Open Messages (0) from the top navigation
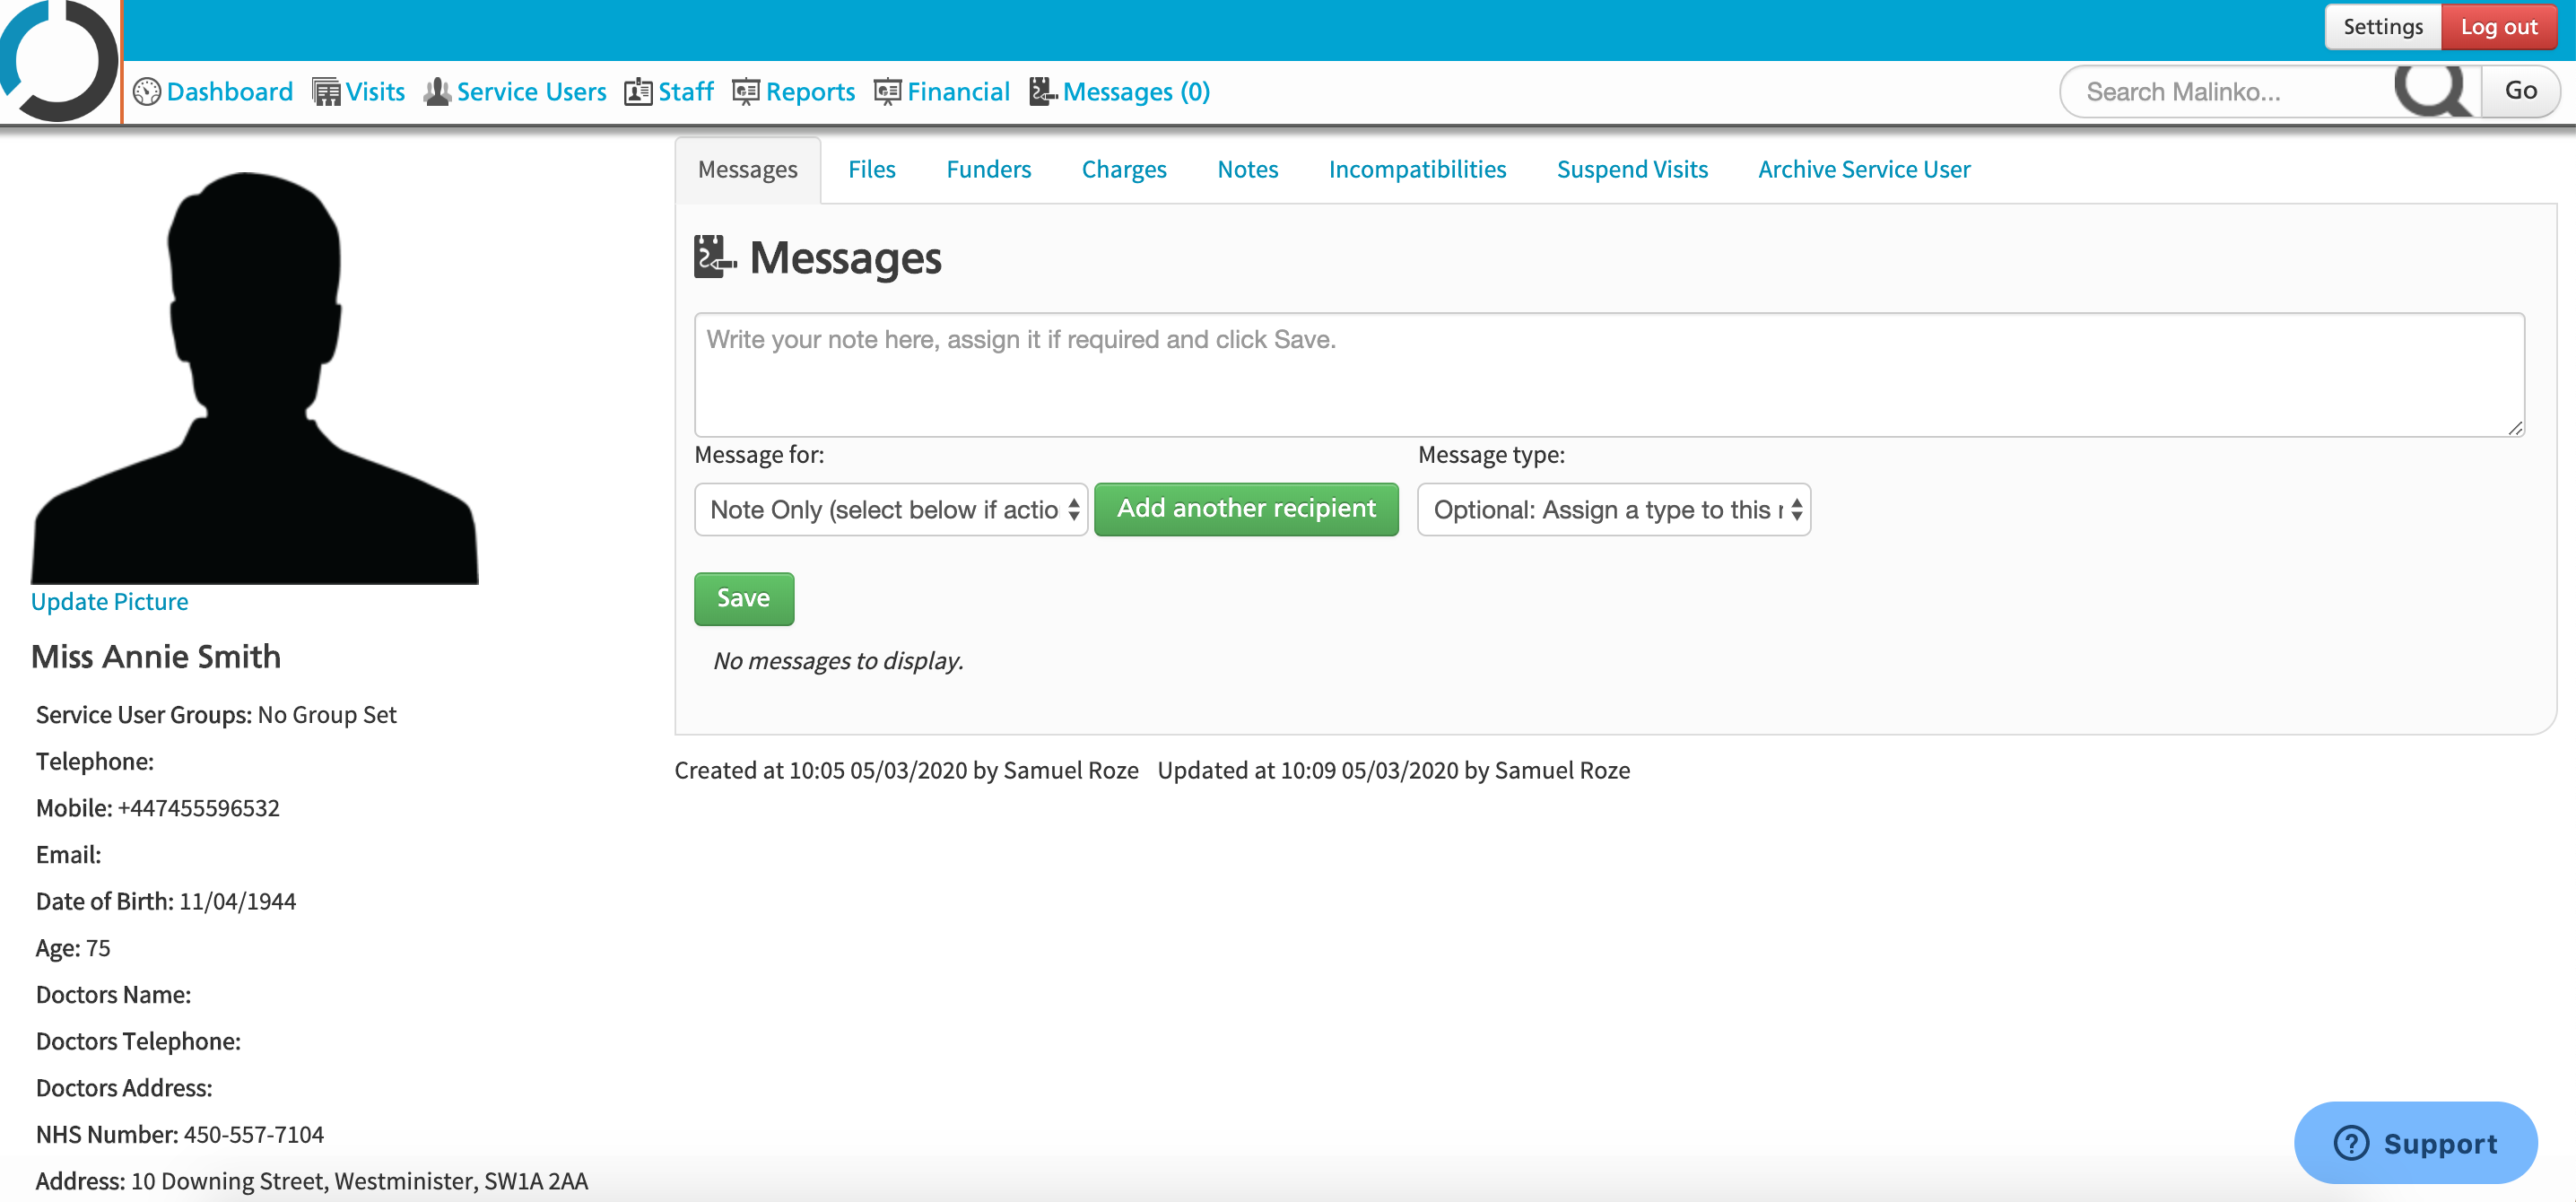The width and height of the screenshot is (2576, 1202). [x=1137, y=91]
